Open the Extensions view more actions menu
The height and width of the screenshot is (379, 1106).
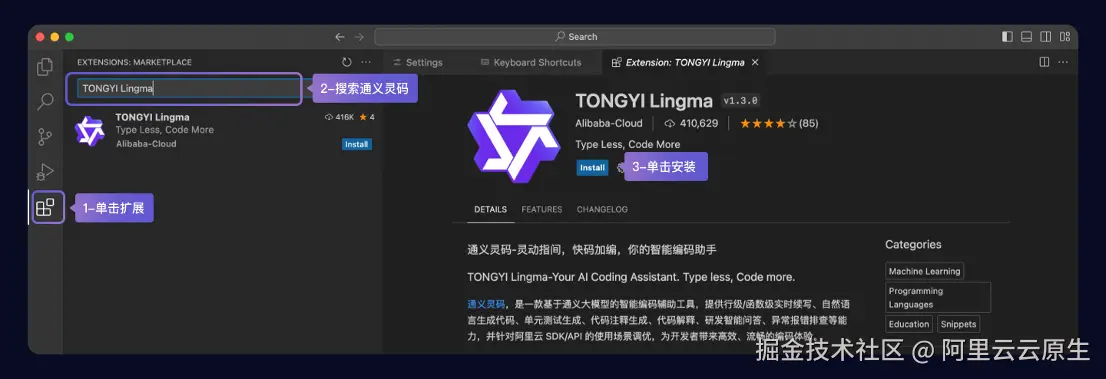point(366,62)
